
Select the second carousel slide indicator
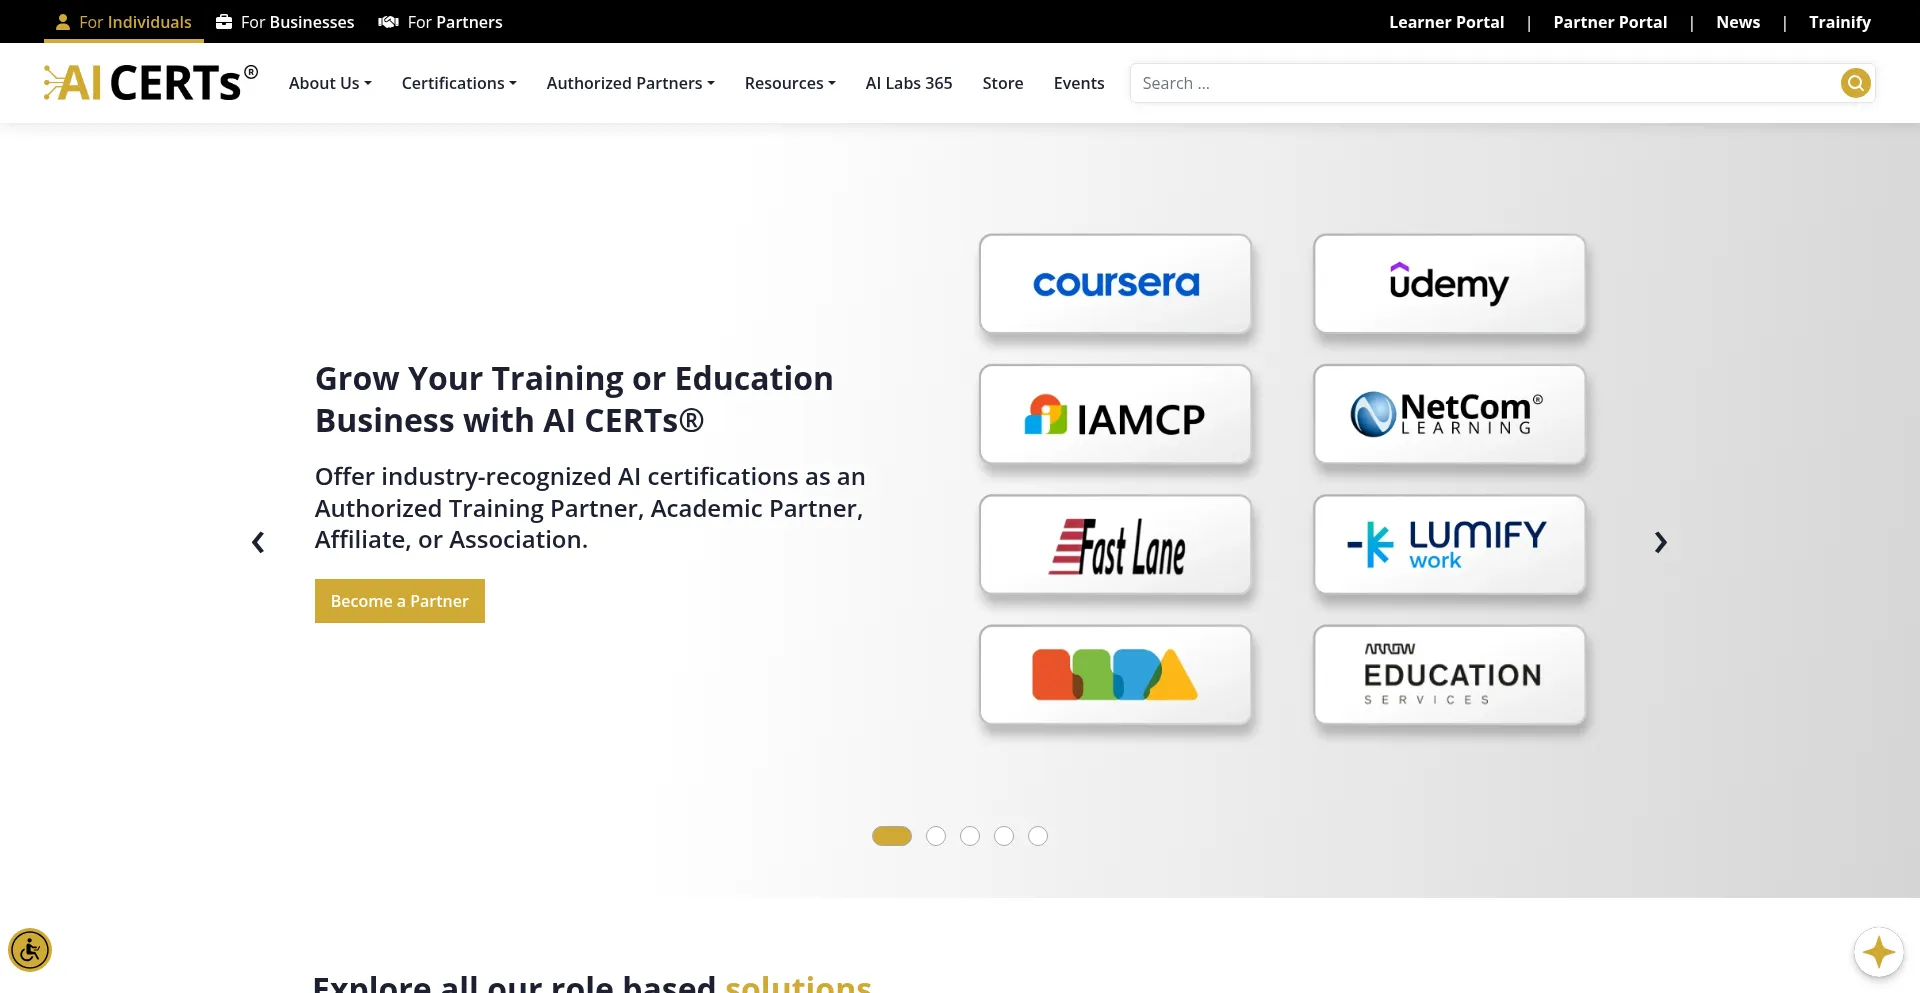pos(936,836)
